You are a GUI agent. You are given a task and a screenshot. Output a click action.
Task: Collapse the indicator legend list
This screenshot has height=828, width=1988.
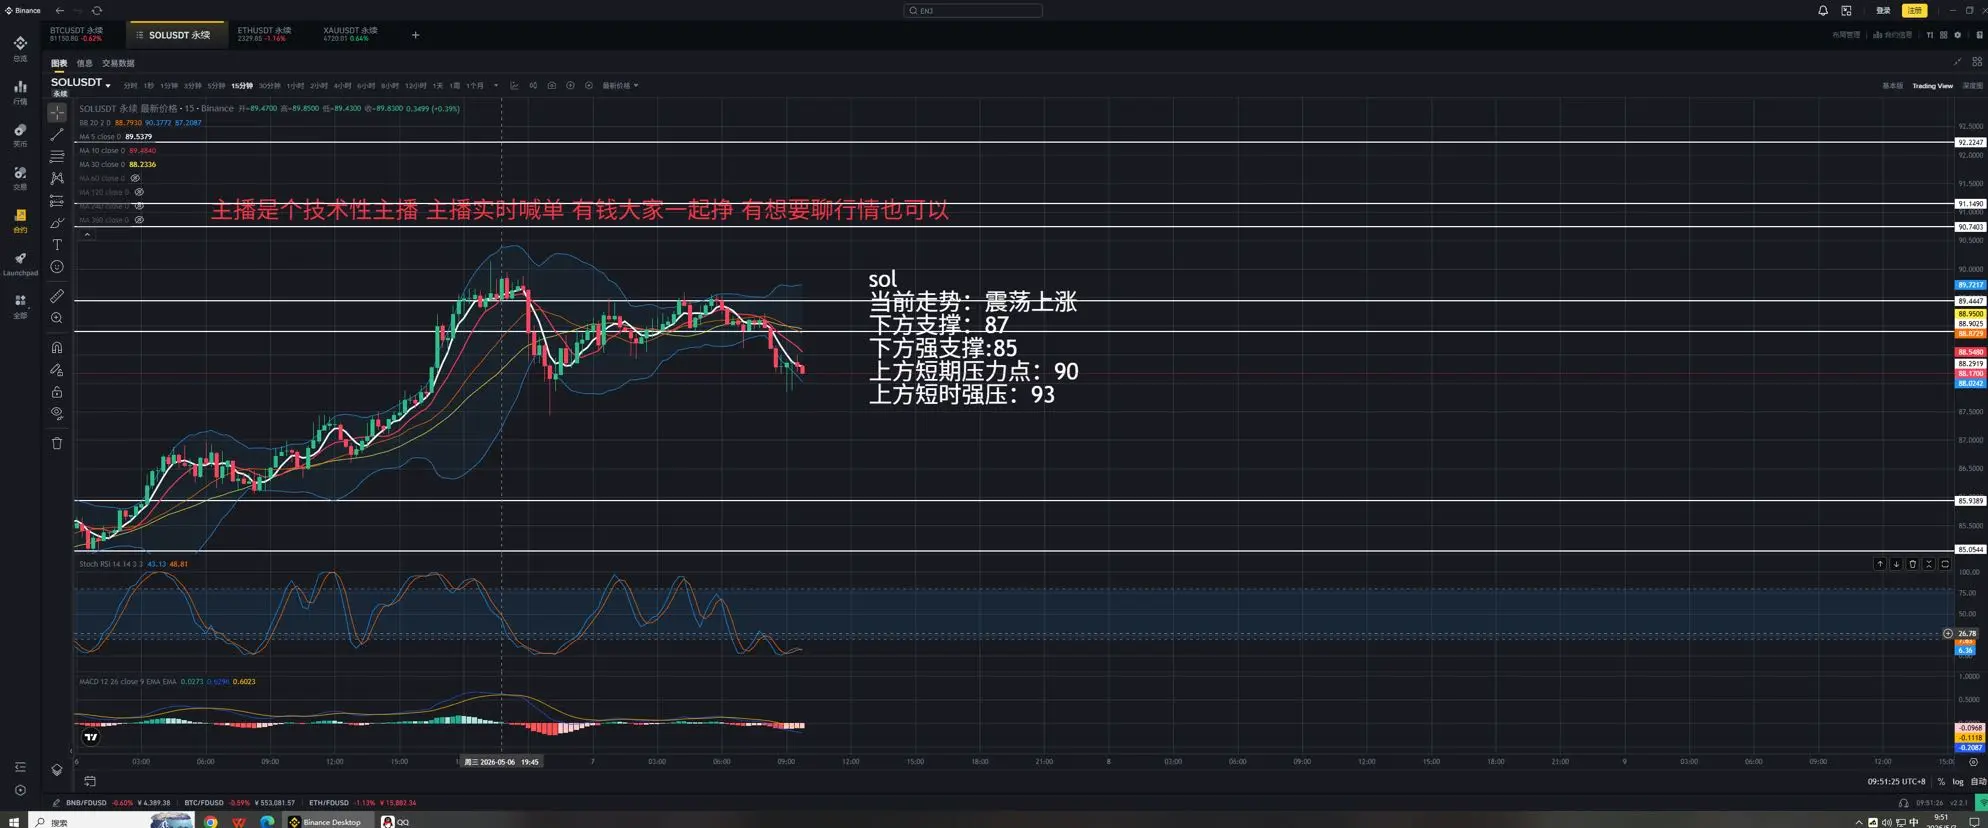pos(87,235)
